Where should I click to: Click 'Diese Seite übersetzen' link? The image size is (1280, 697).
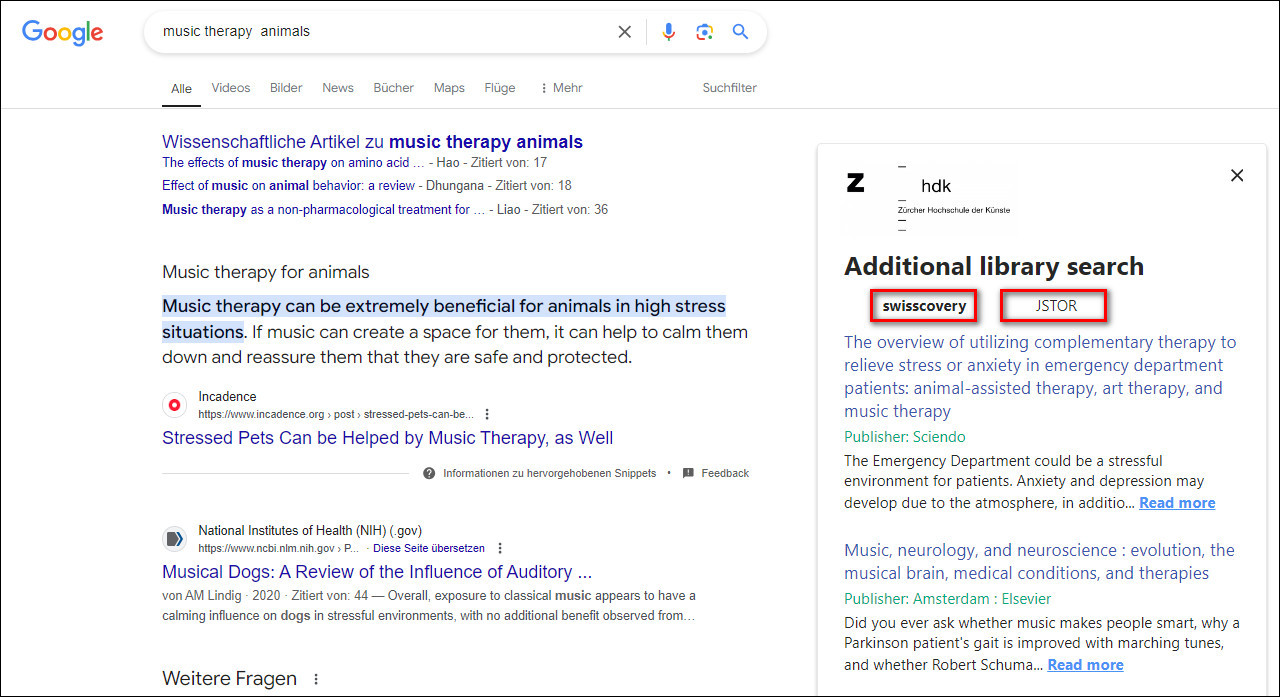click(x=429, y=548)
